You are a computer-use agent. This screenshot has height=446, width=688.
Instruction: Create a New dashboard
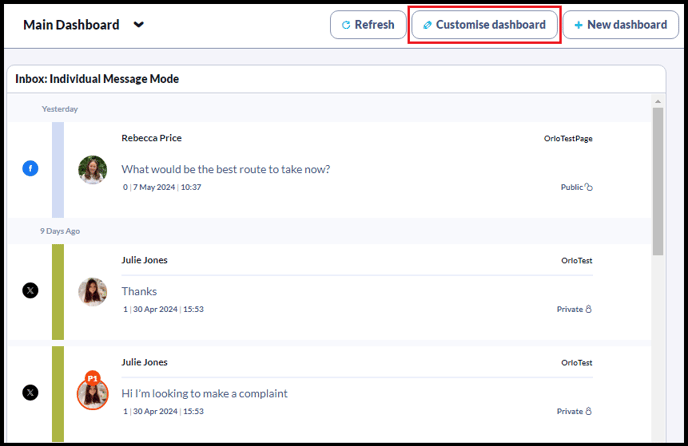(x=620, y=25)
